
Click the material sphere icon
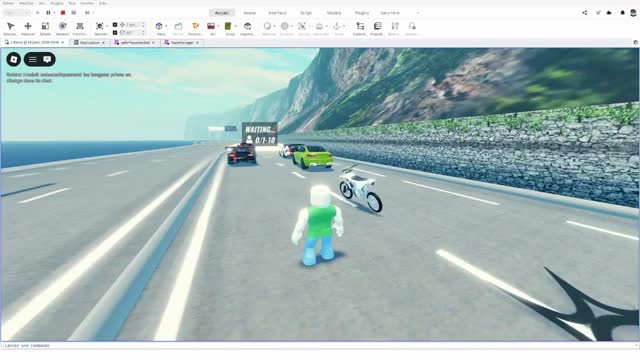coord(267,26)
